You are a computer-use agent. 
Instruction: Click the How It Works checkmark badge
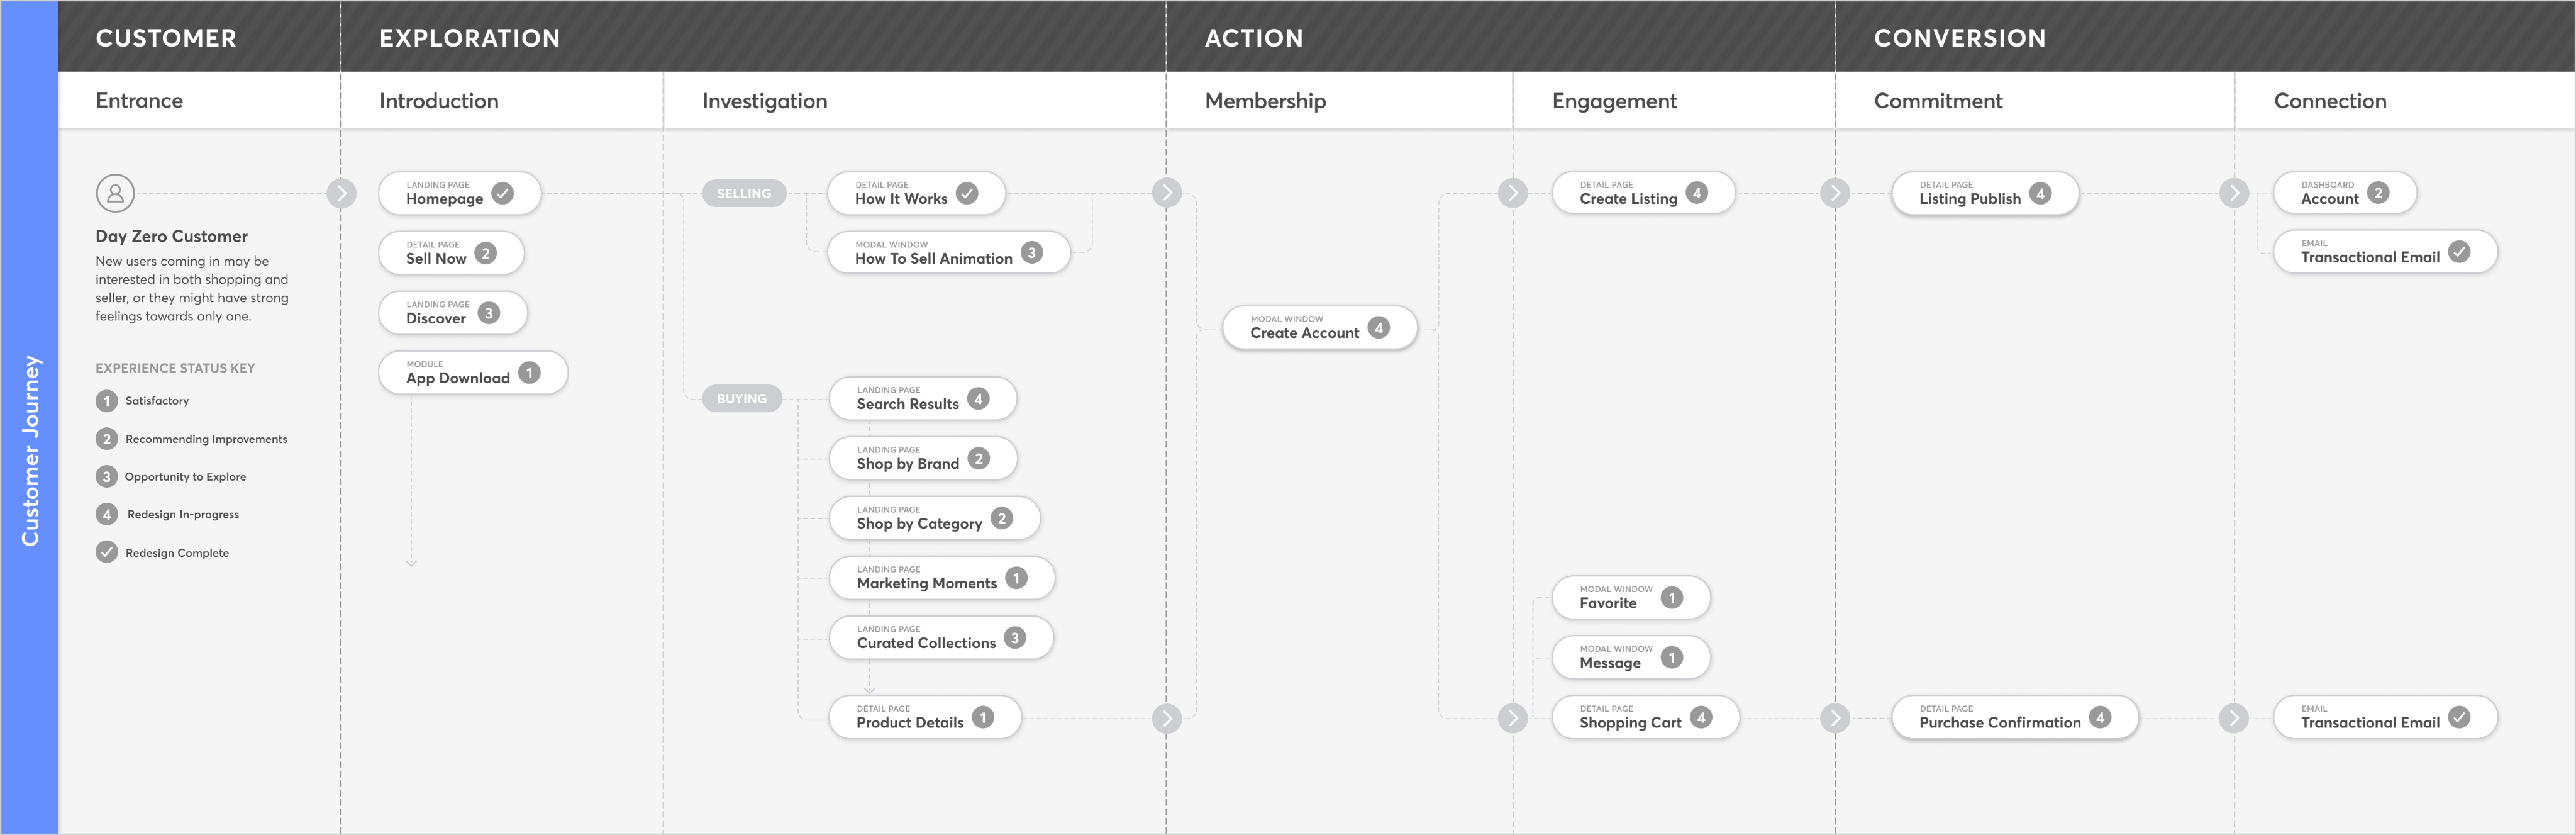click(967, 193)
